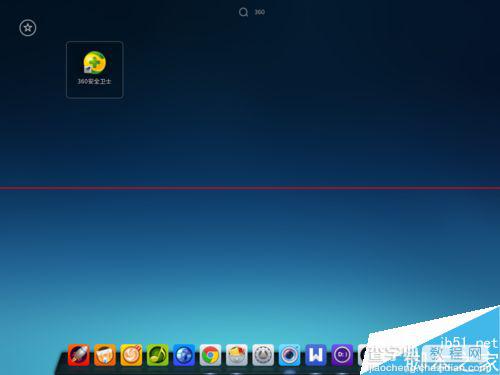Screen dimensions: 500x375
Task: Click the favorites star icon in the launcher
Action: 28,28
